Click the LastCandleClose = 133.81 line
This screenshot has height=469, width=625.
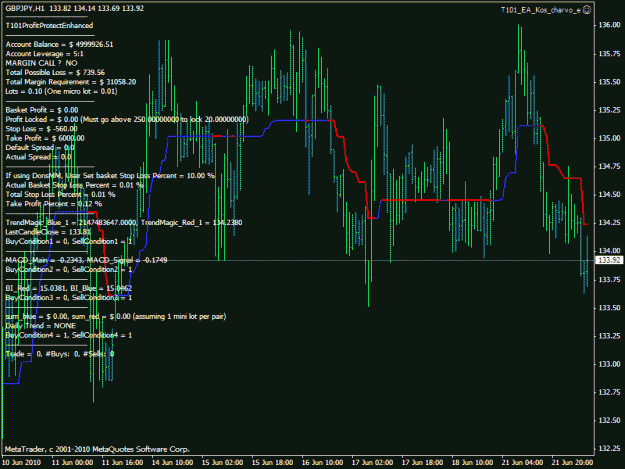click(x=48, y=232)
